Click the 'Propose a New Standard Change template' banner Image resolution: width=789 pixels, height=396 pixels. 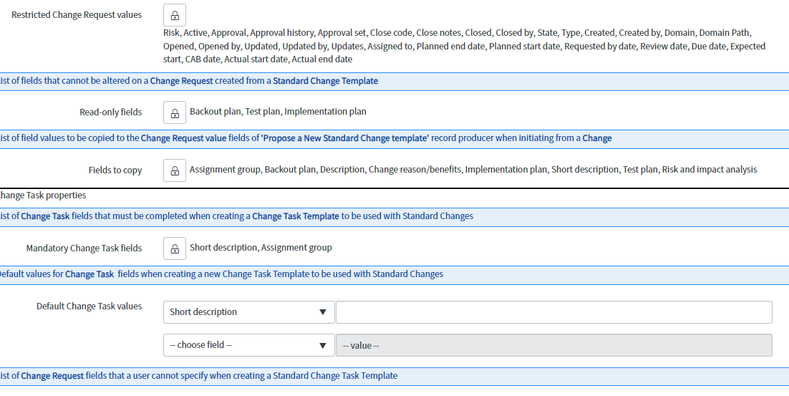click(x=394, y=138)
